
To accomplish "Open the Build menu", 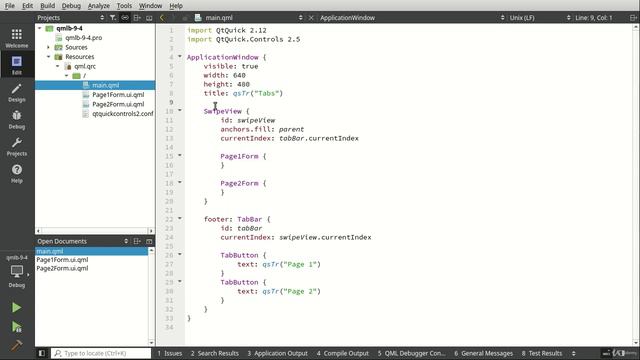I will click(x=47, y=6).
